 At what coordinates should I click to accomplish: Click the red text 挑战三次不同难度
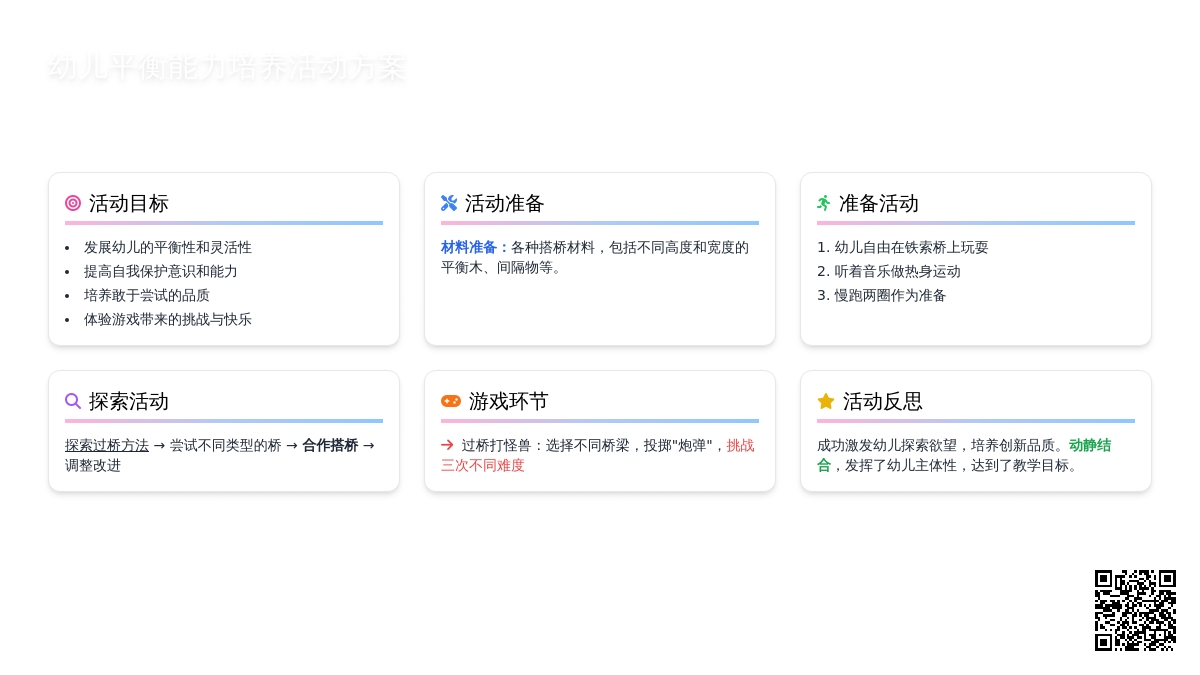(x=598, y=455)
